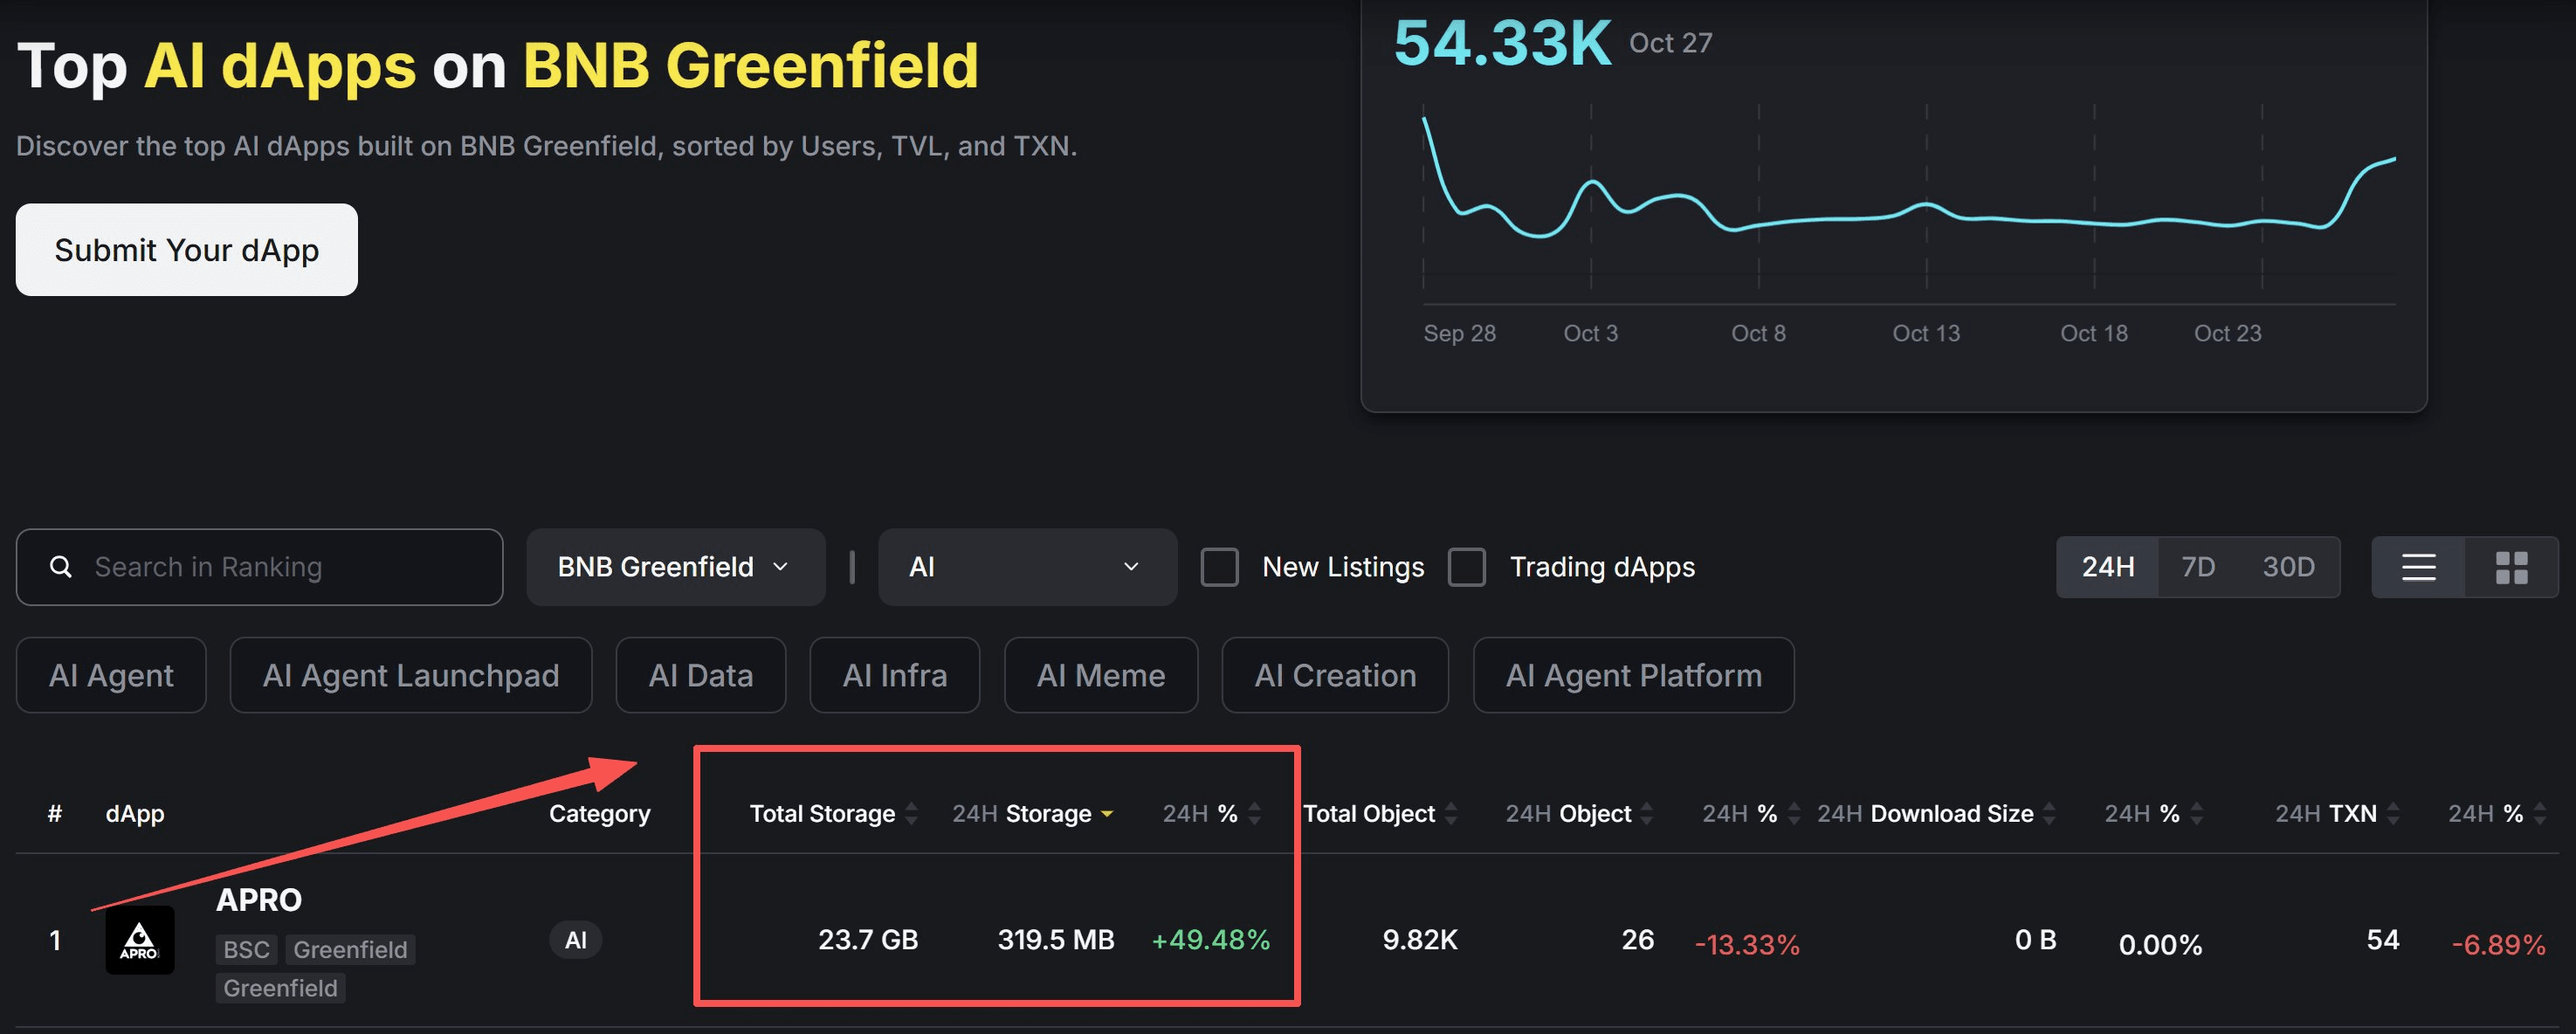2576x1034 pixels.
Task: Enable the Trading dApps checkbox
Action: (1466, 567)
